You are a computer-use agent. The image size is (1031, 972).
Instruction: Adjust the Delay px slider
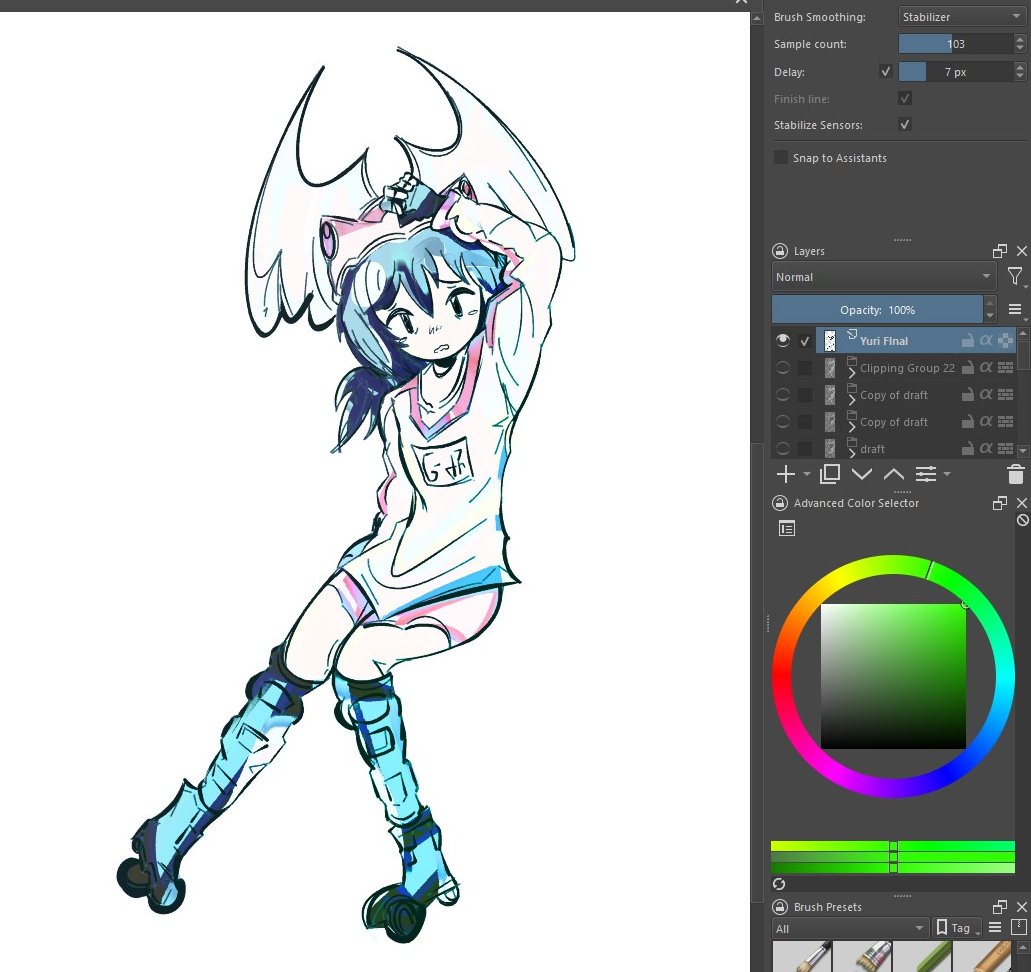pyautogui.click(x=956, y=72)
